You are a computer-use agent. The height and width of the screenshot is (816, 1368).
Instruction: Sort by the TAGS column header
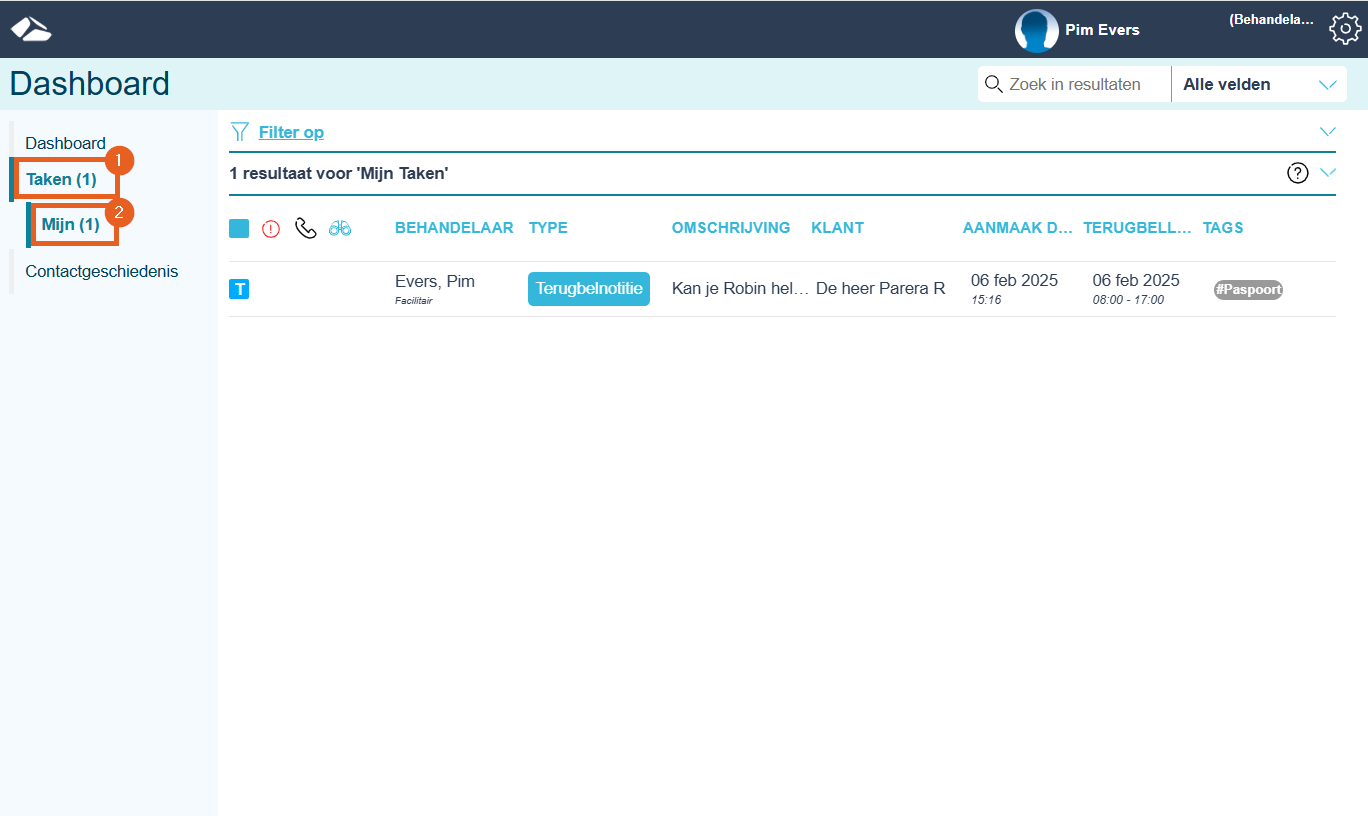[x=1223, y=228]
